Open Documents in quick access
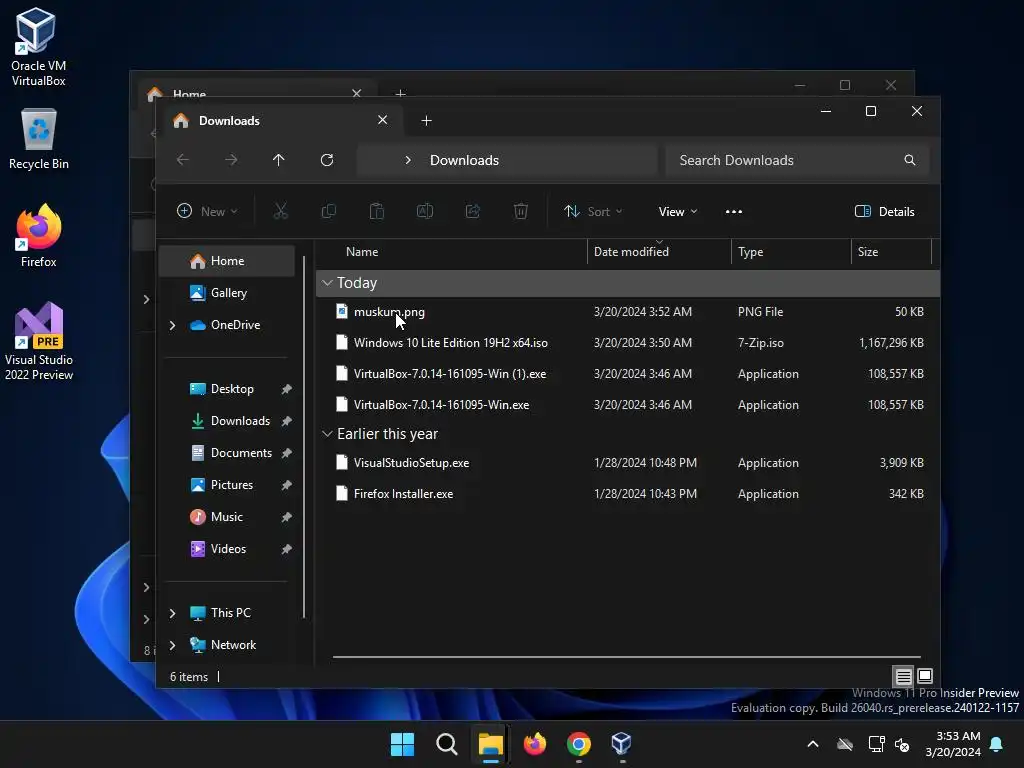Image resolution: width=1024 pixels, height=768 pixels. (x=231, y=453)
